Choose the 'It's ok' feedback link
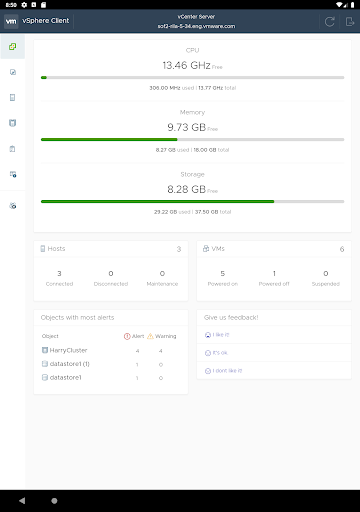The height and width of the screenshot is (512, 360). (216, 353)
